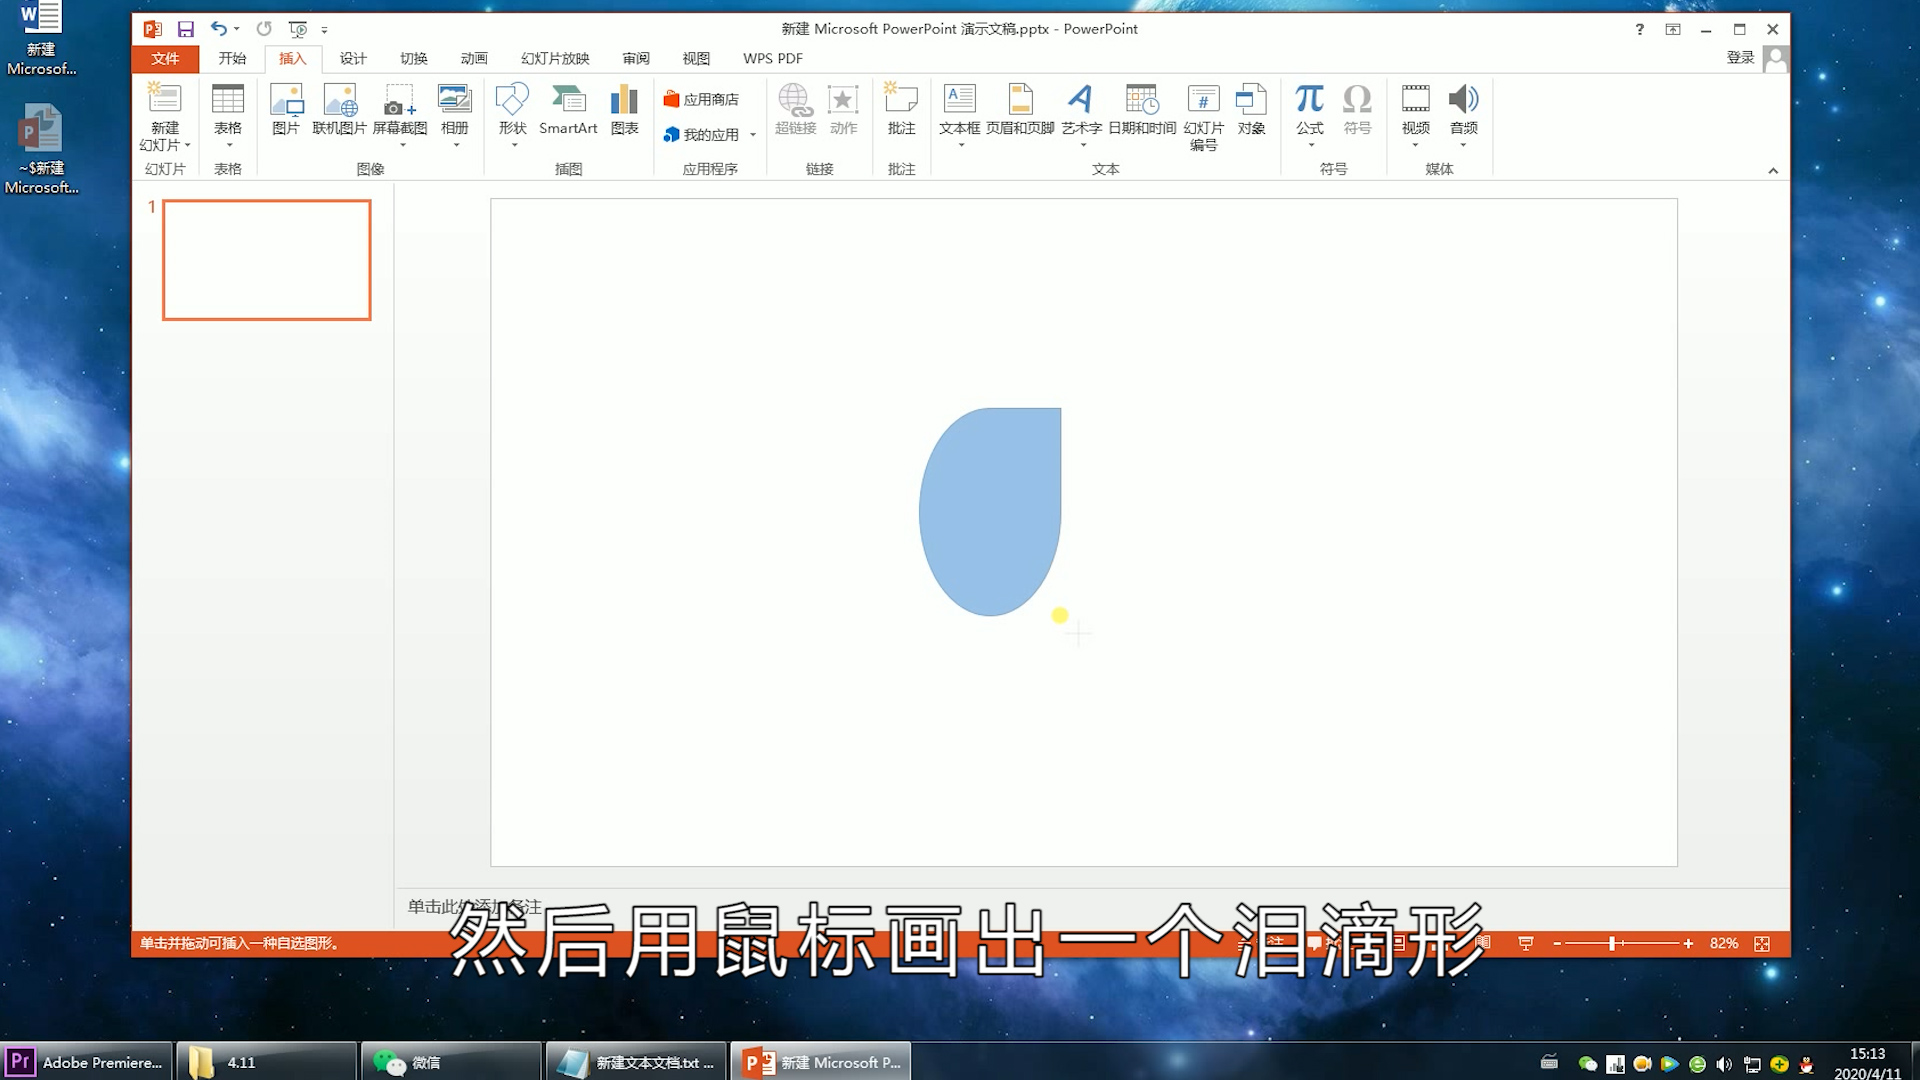Click the Sign in link
The image size is (1920, 1080).
[x=1740, y=58]
